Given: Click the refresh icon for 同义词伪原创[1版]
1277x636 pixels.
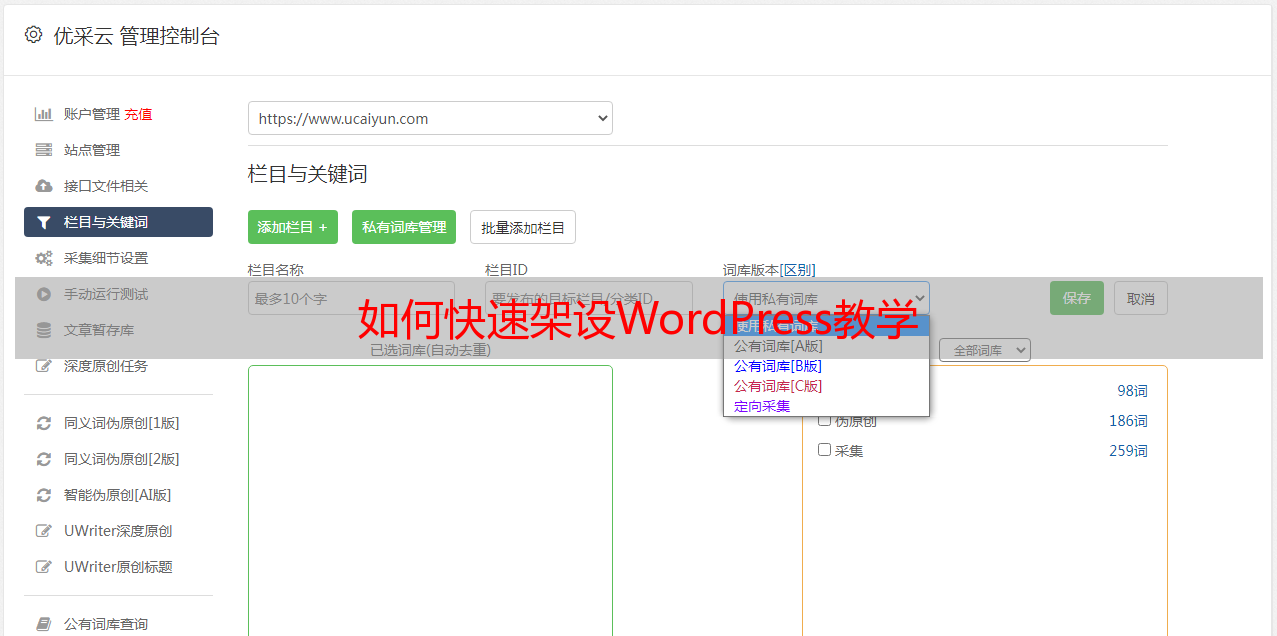Looking at the screenshot, I should pos(44,423).
